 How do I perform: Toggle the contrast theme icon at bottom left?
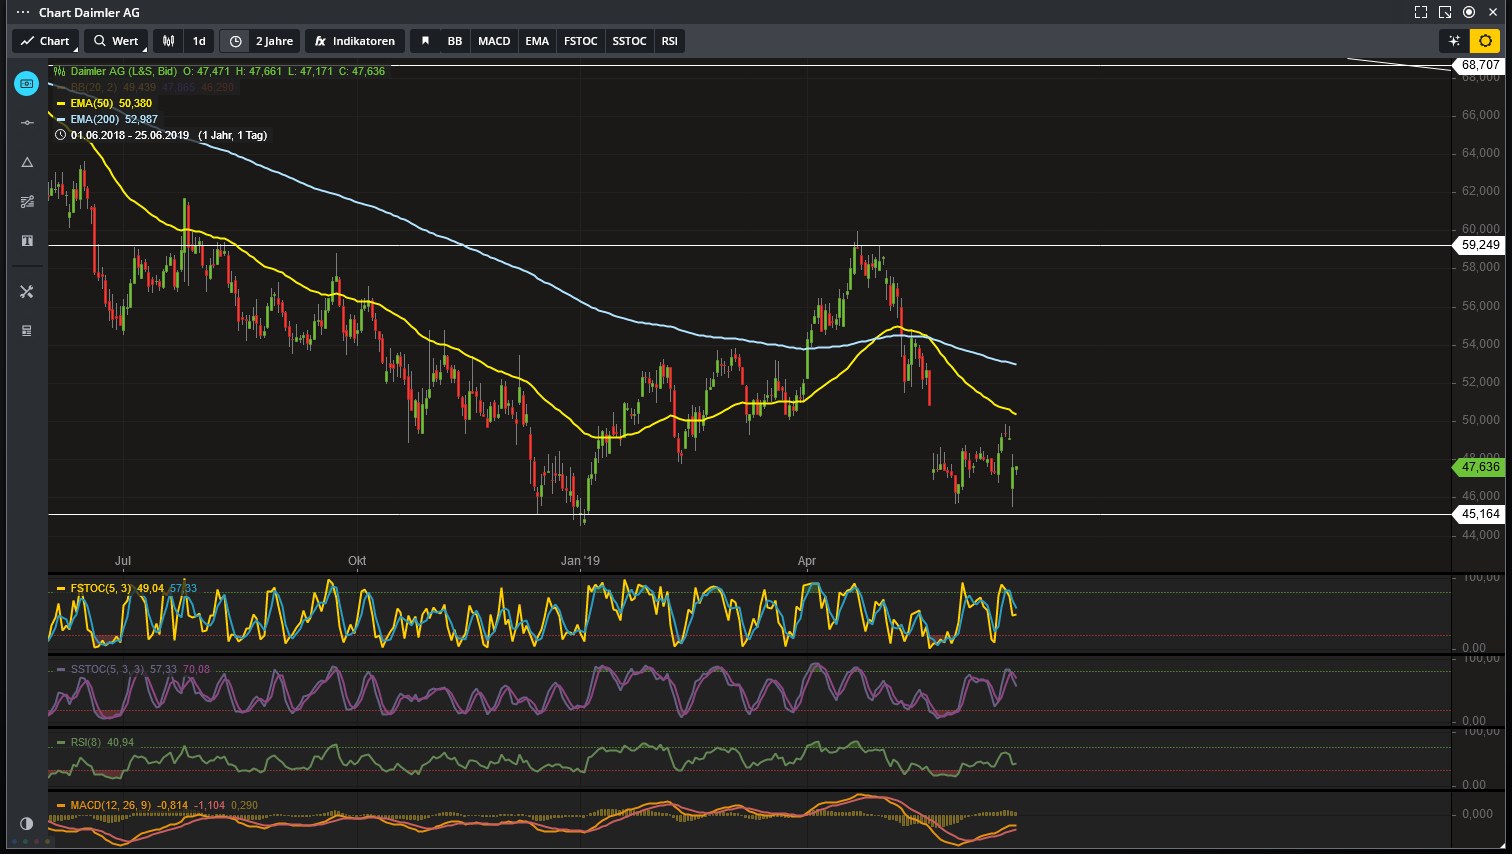(26, 823)
